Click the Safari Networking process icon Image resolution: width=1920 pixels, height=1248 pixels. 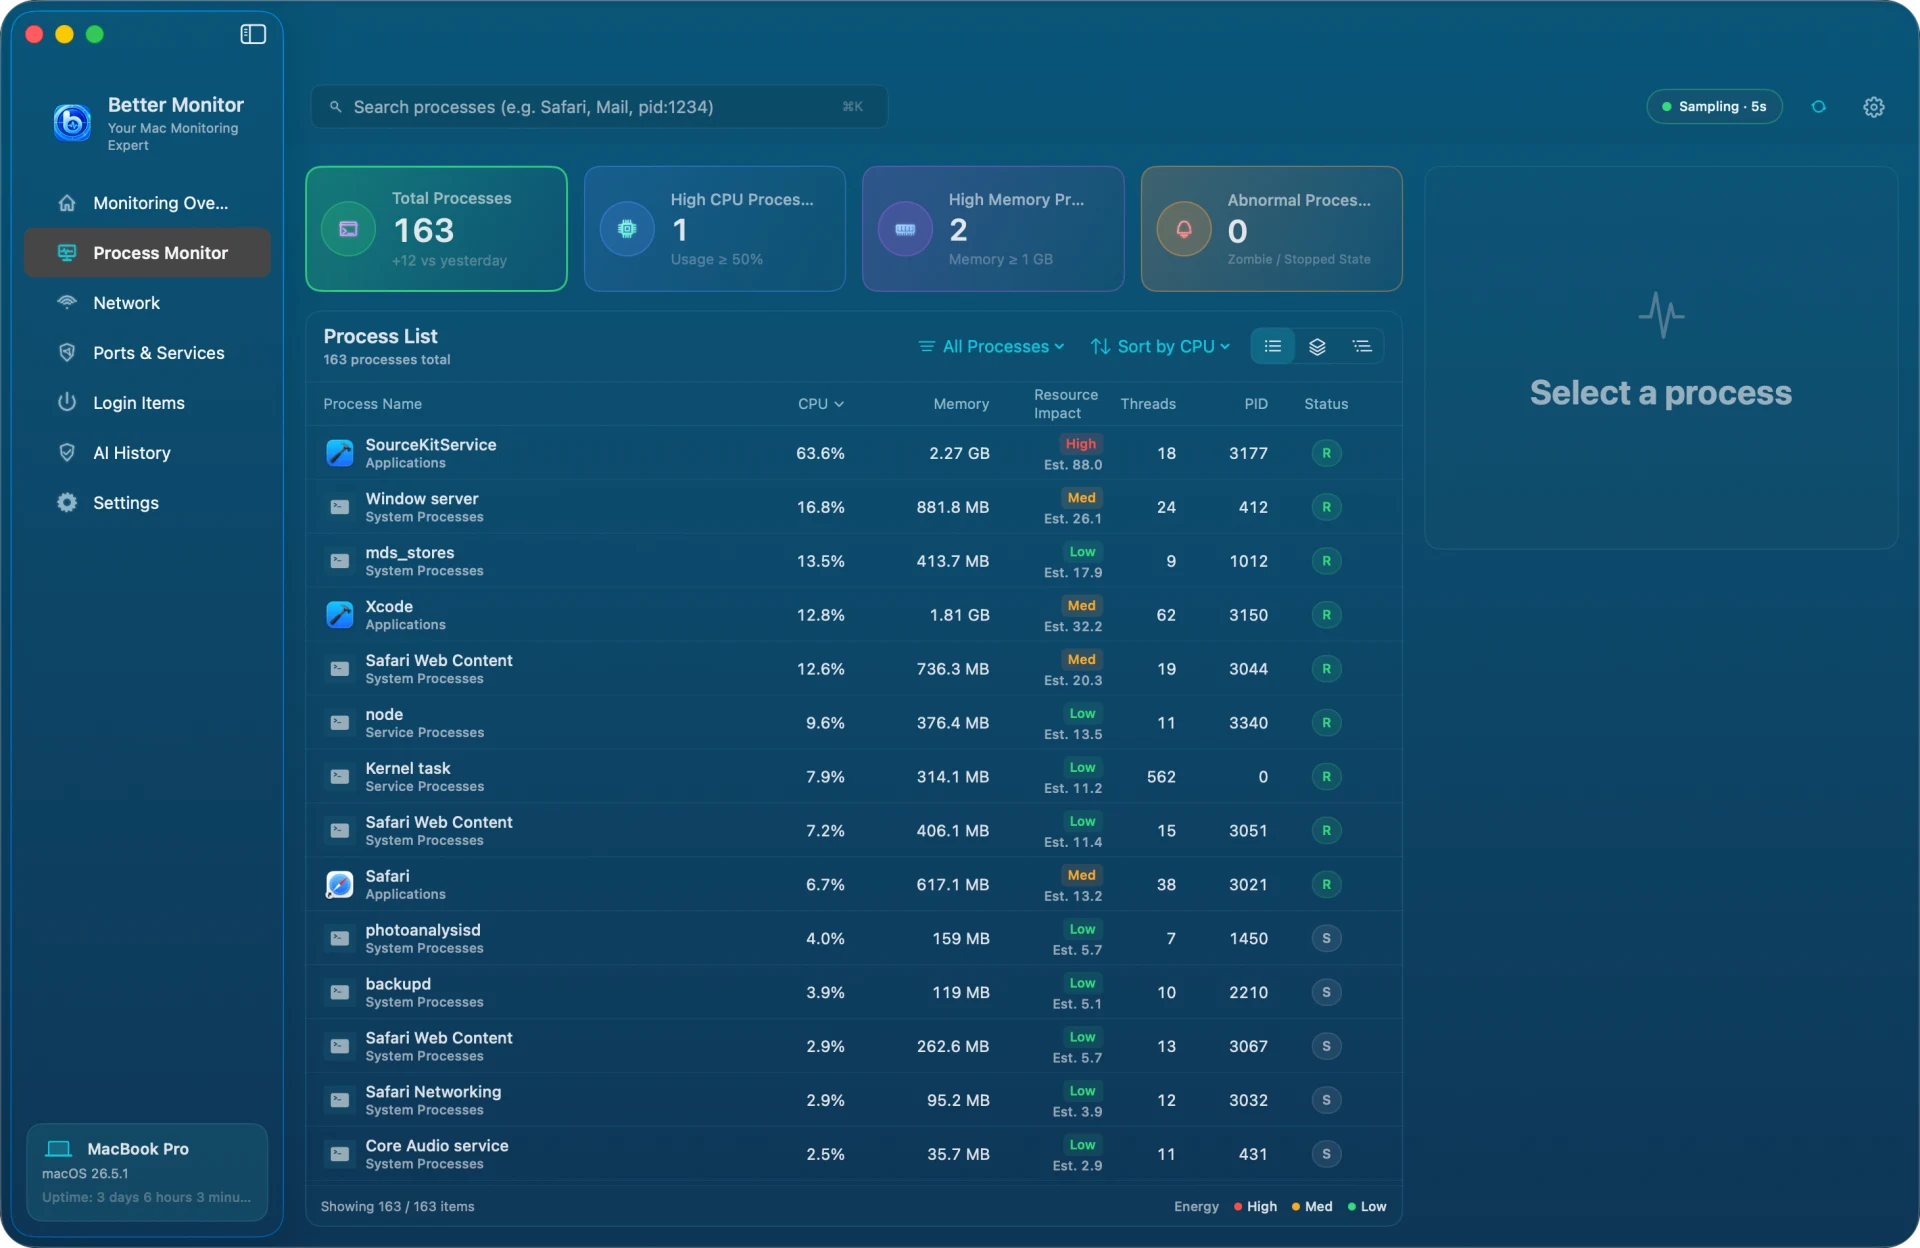(340, 1101)
